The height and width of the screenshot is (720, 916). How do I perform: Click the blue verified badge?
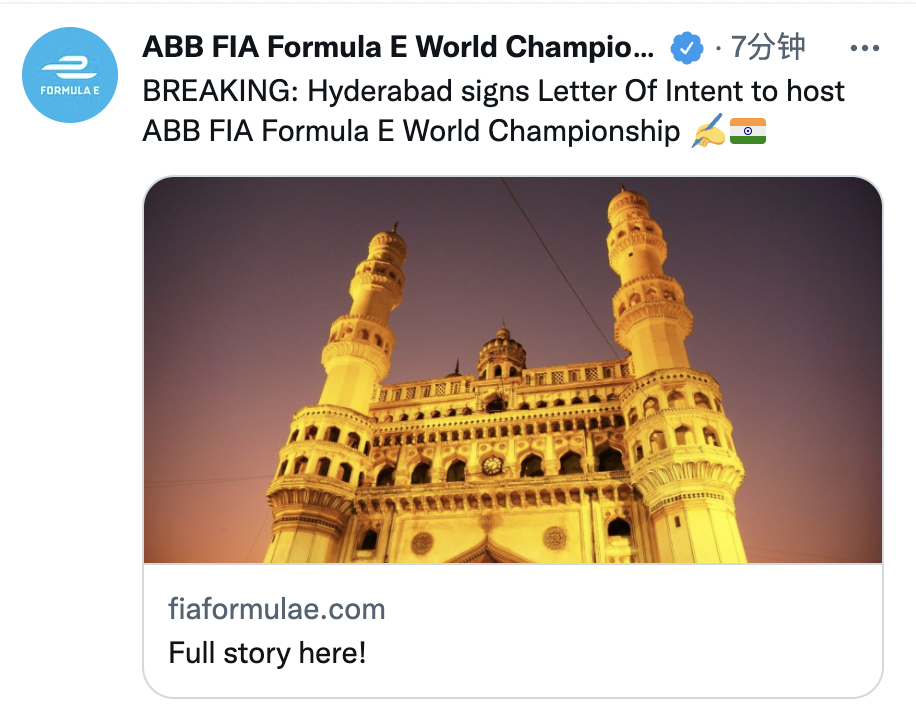(x=687, y=47)
